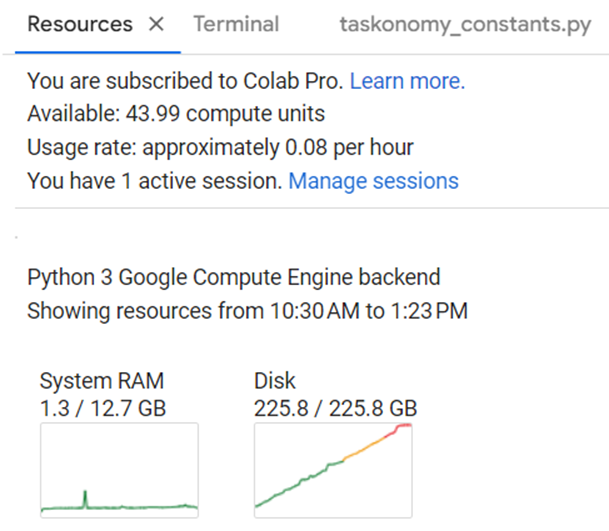This screenshot has width=609, height=531.
Task: Click the System RAM usage graph
Action: [x=119, y=469]
